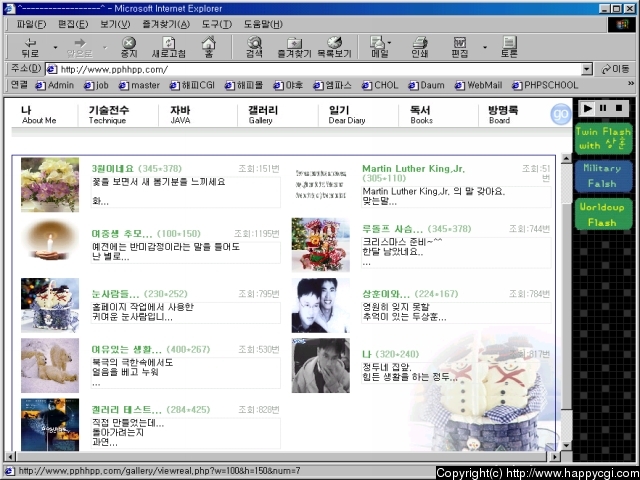
Task: Go to the 독서 Books page
Action: click(x=421, y=115)
